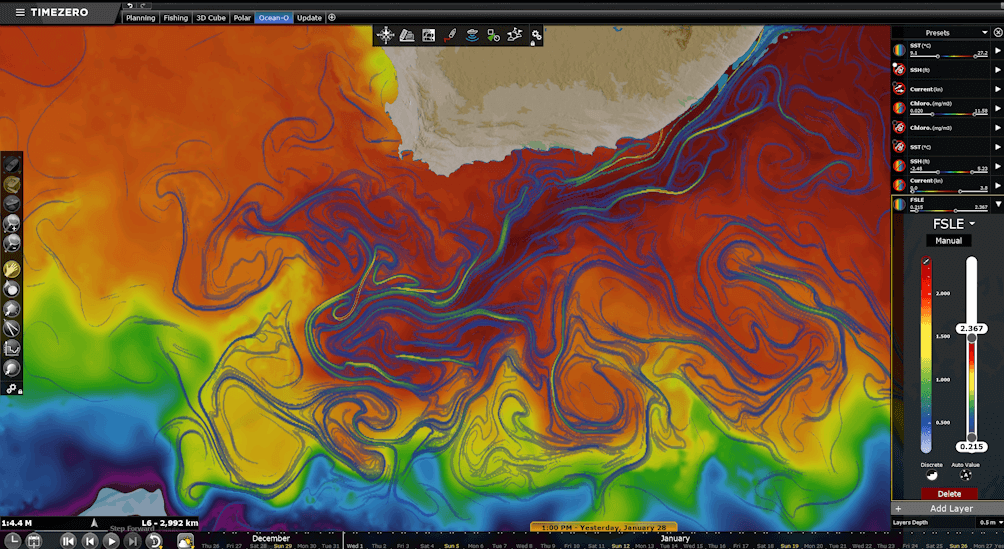The width and height of the screenshot is (1004, 549).
Task: Click the targets icon in top ribbon
Action: 493,35
